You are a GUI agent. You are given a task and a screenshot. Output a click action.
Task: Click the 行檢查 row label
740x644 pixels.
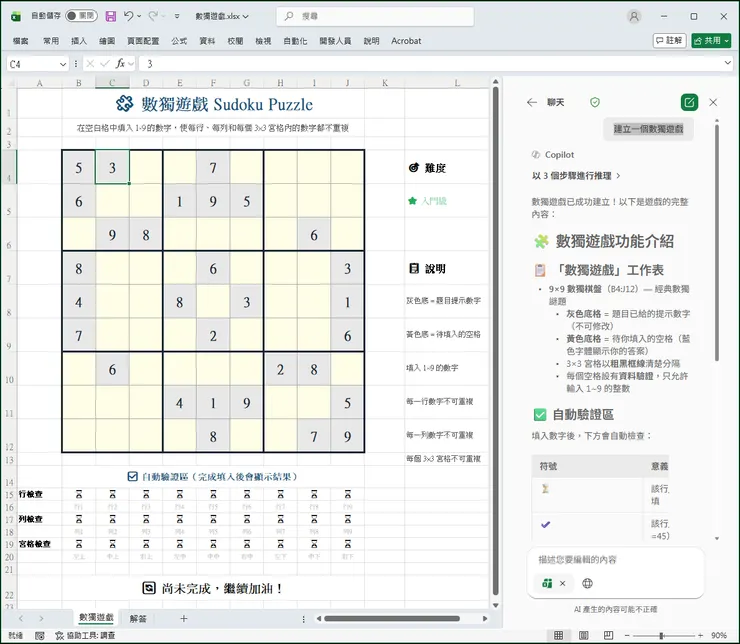coord(31,494)
